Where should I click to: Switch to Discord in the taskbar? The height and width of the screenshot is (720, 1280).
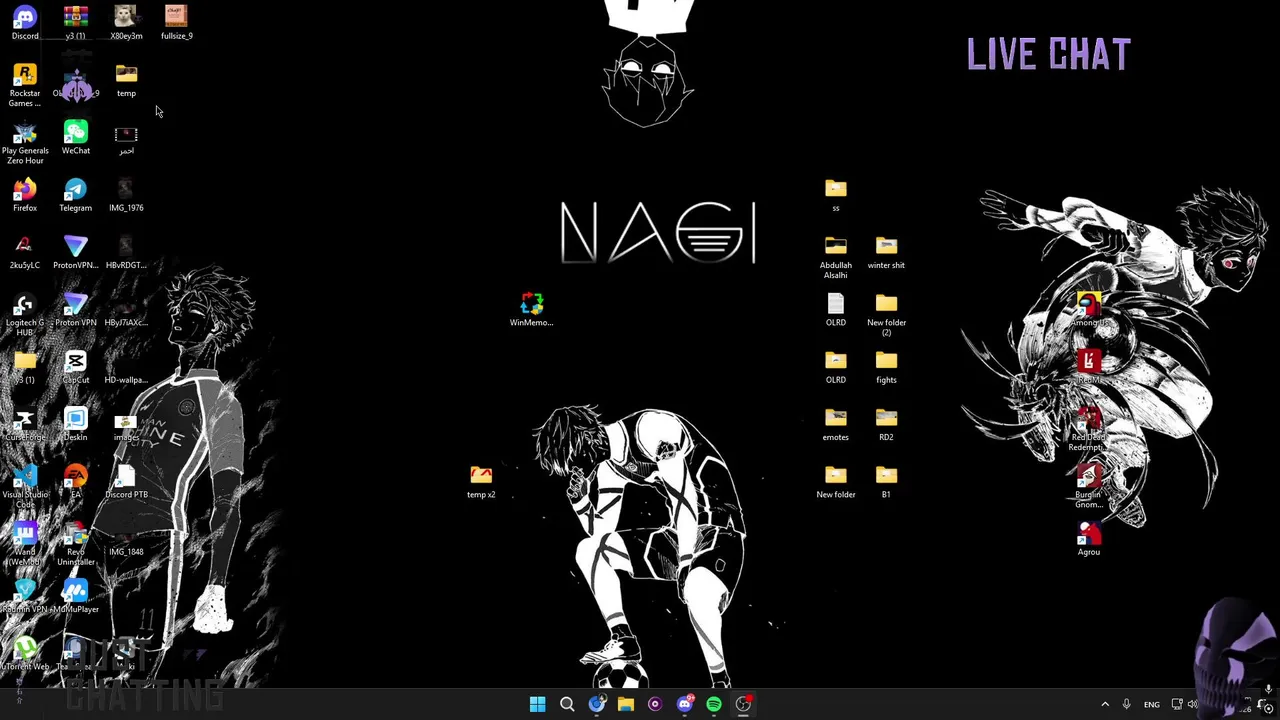[x=684, y=704]
